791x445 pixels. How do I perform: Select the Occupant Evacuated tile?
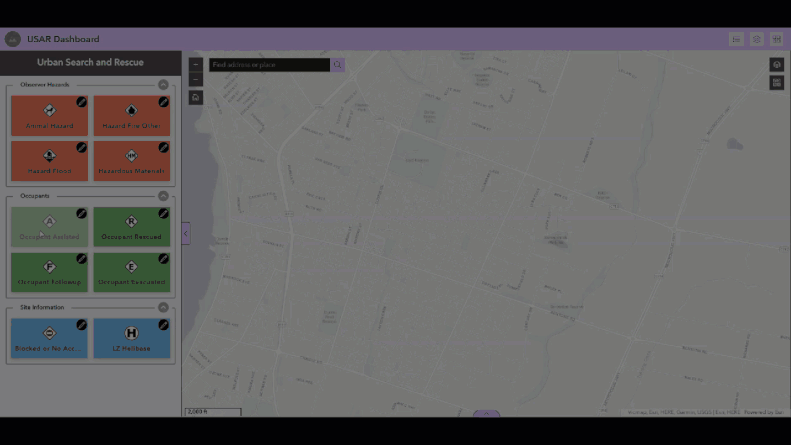(132, 272)
